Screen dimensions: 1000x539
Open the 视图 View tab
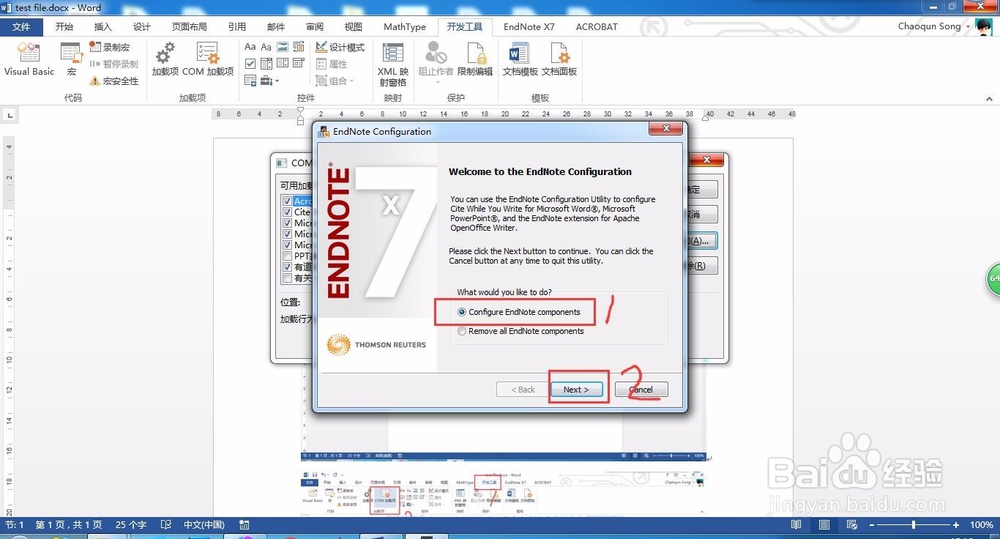click(x=353, y=27)
